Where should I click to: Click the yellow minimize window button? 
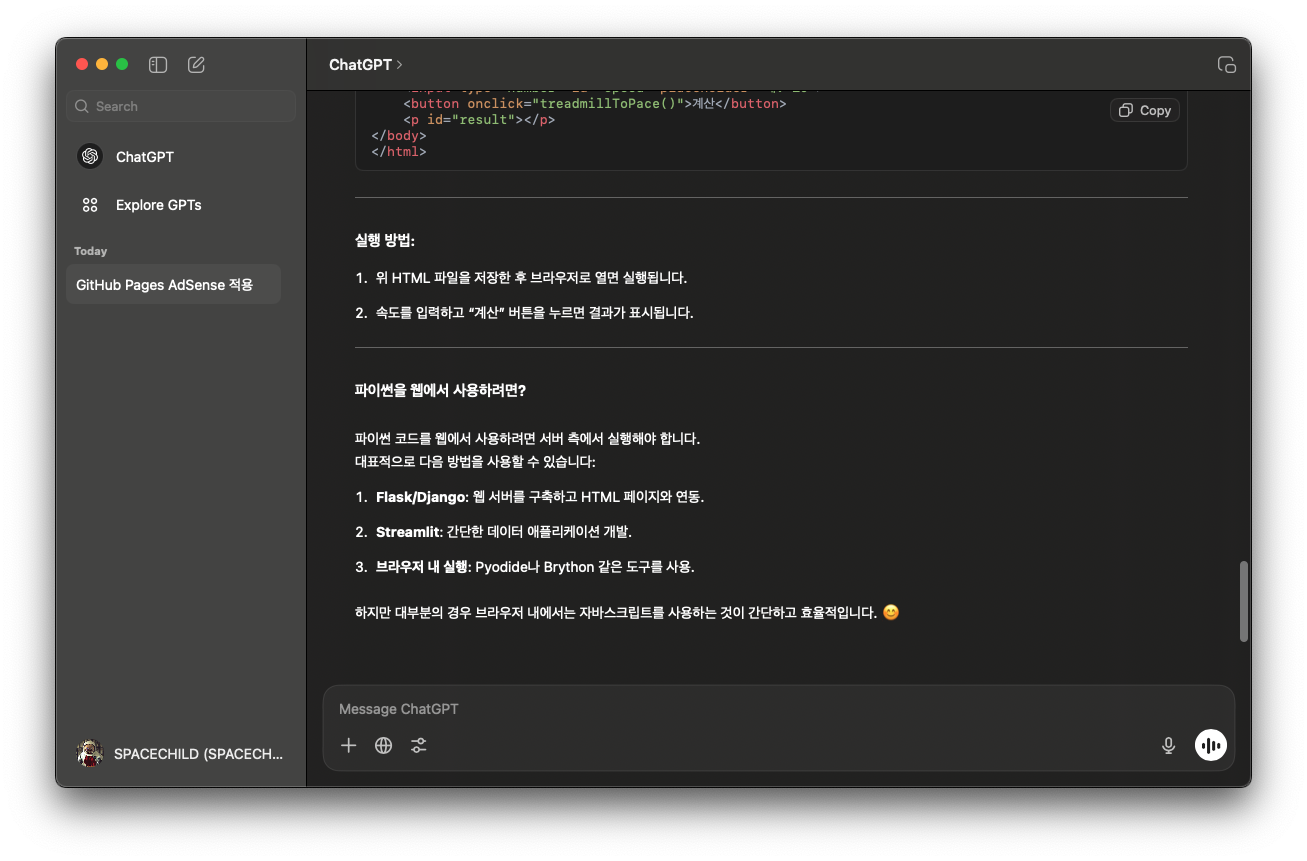tap(102, 64)
